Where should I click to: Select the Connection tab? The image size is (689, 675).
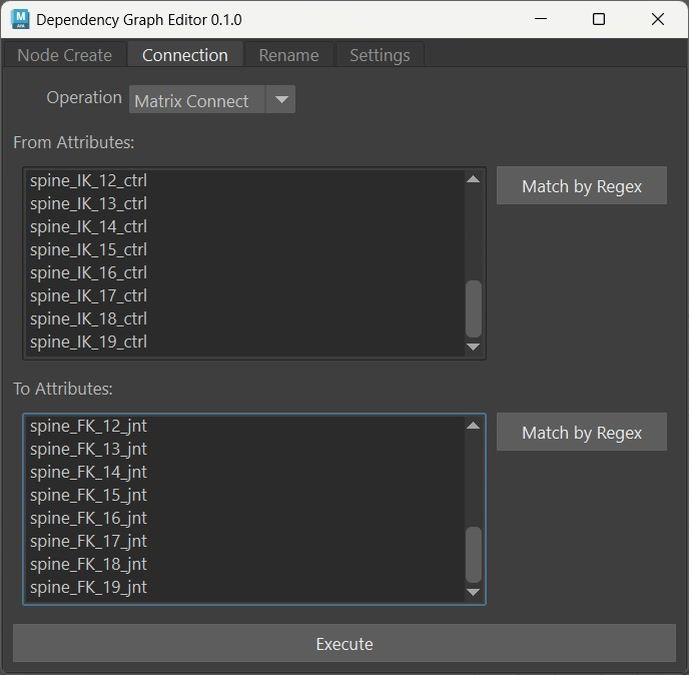point(185,55)
